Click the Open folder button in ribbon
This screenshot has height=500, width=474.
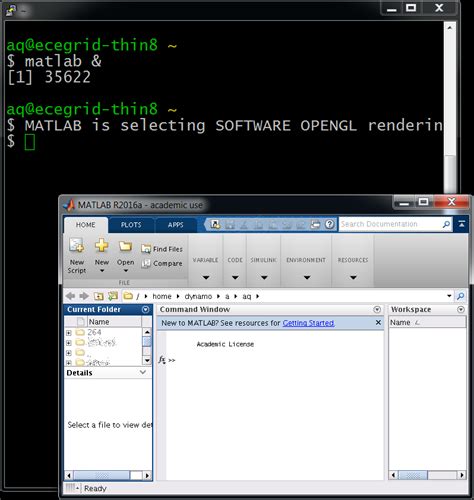pos(125,255)
